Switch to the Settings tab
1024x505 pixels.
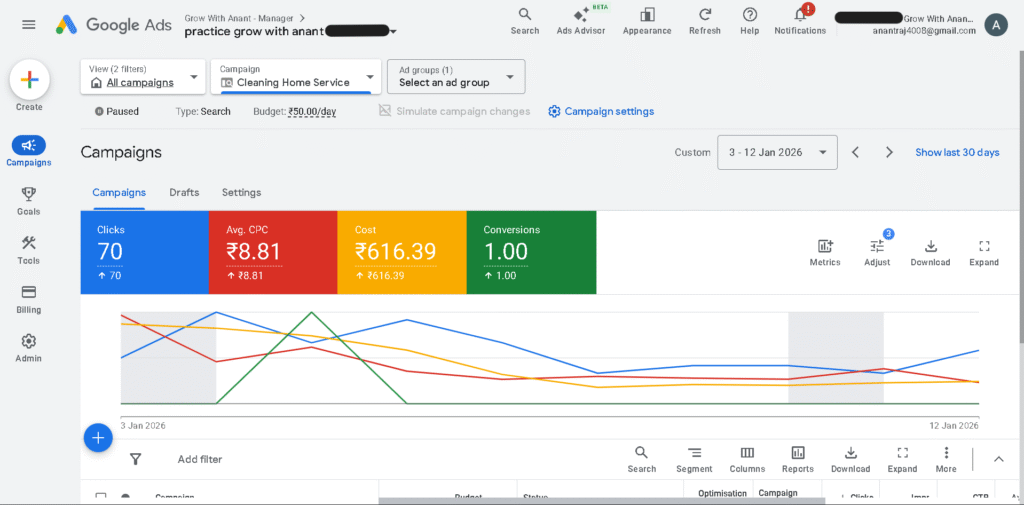coord(242,193)
